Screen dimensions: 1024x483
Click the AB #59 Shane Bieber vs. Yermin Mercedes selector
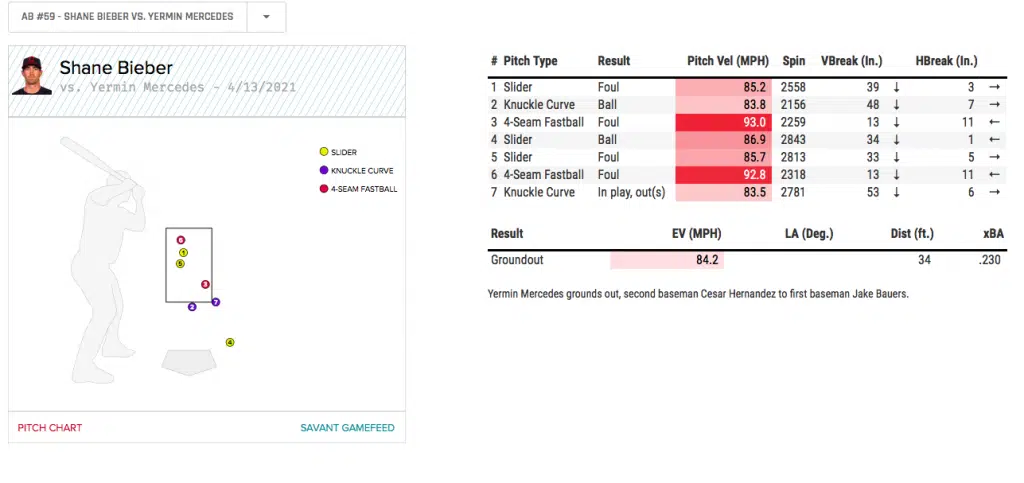pyautogui.click(x=127, y=17)
